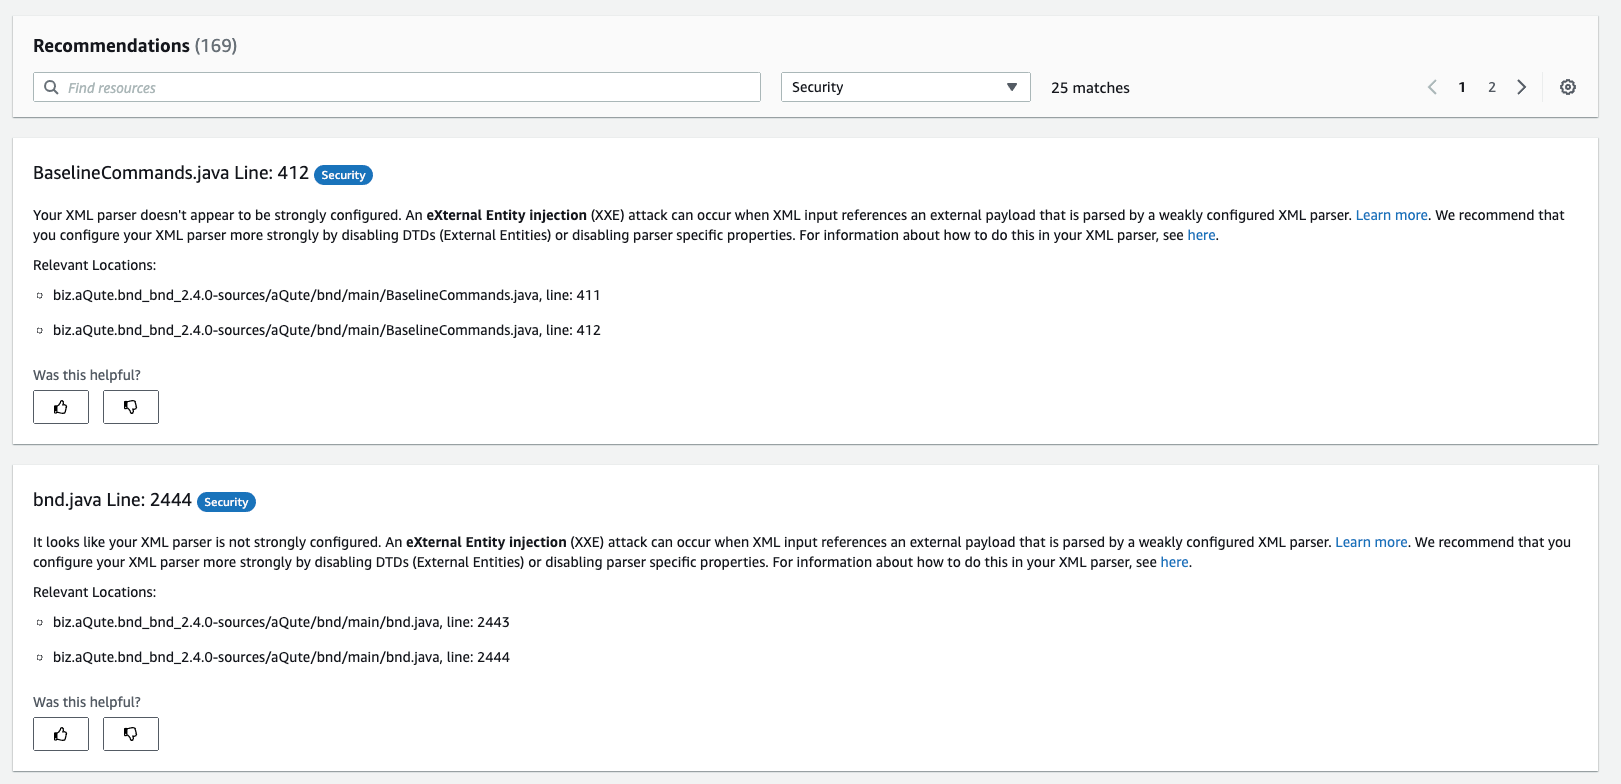Expand the dropdown arrow beside Security

1012,87
